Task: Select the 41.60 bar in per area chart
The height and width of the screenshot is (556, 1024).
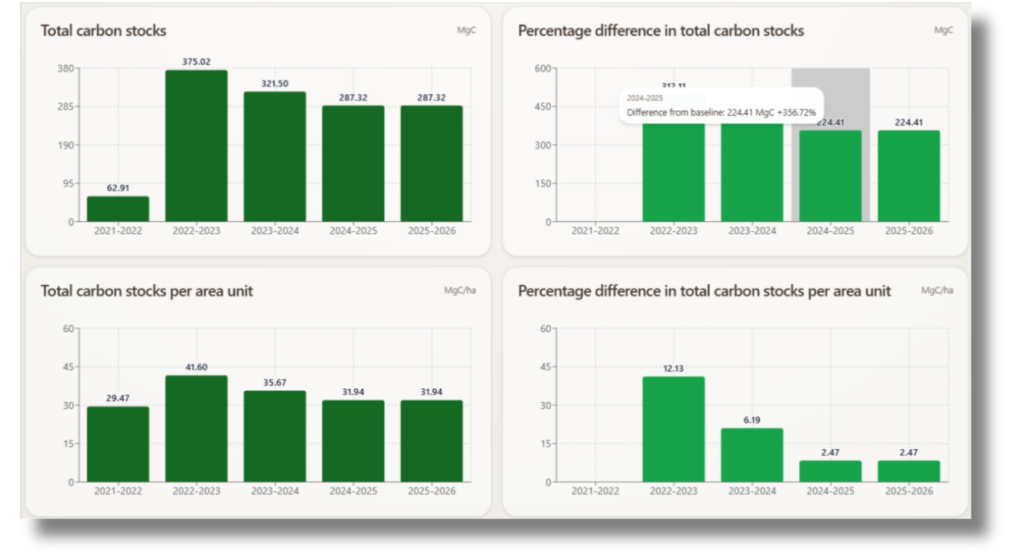Action: click(x=196, y=429)
